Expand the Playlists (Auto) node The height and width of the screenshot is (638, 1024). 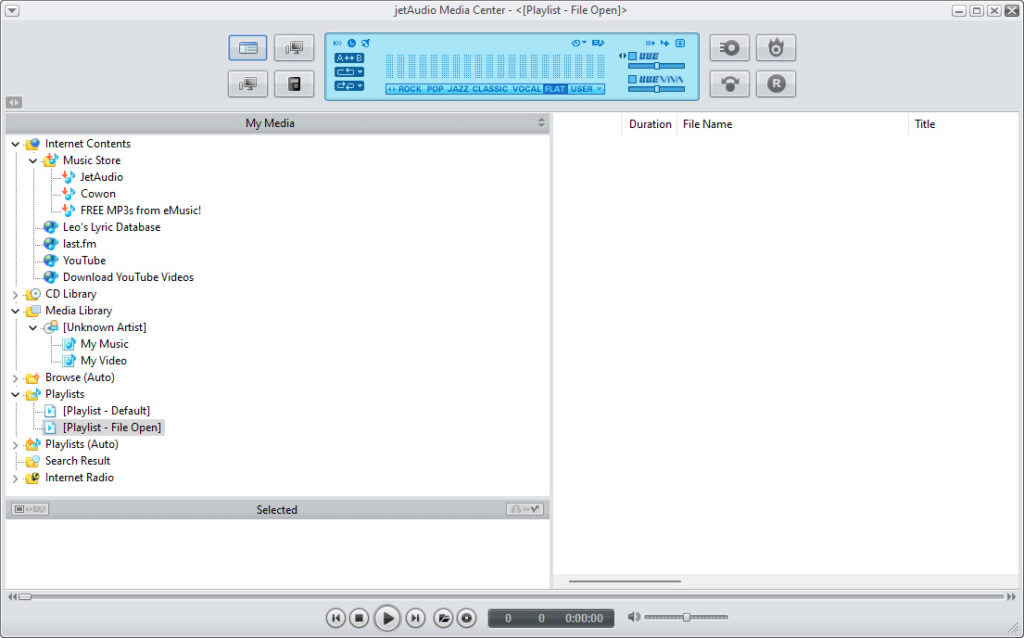pyautogui.click(x=15, y=445)
